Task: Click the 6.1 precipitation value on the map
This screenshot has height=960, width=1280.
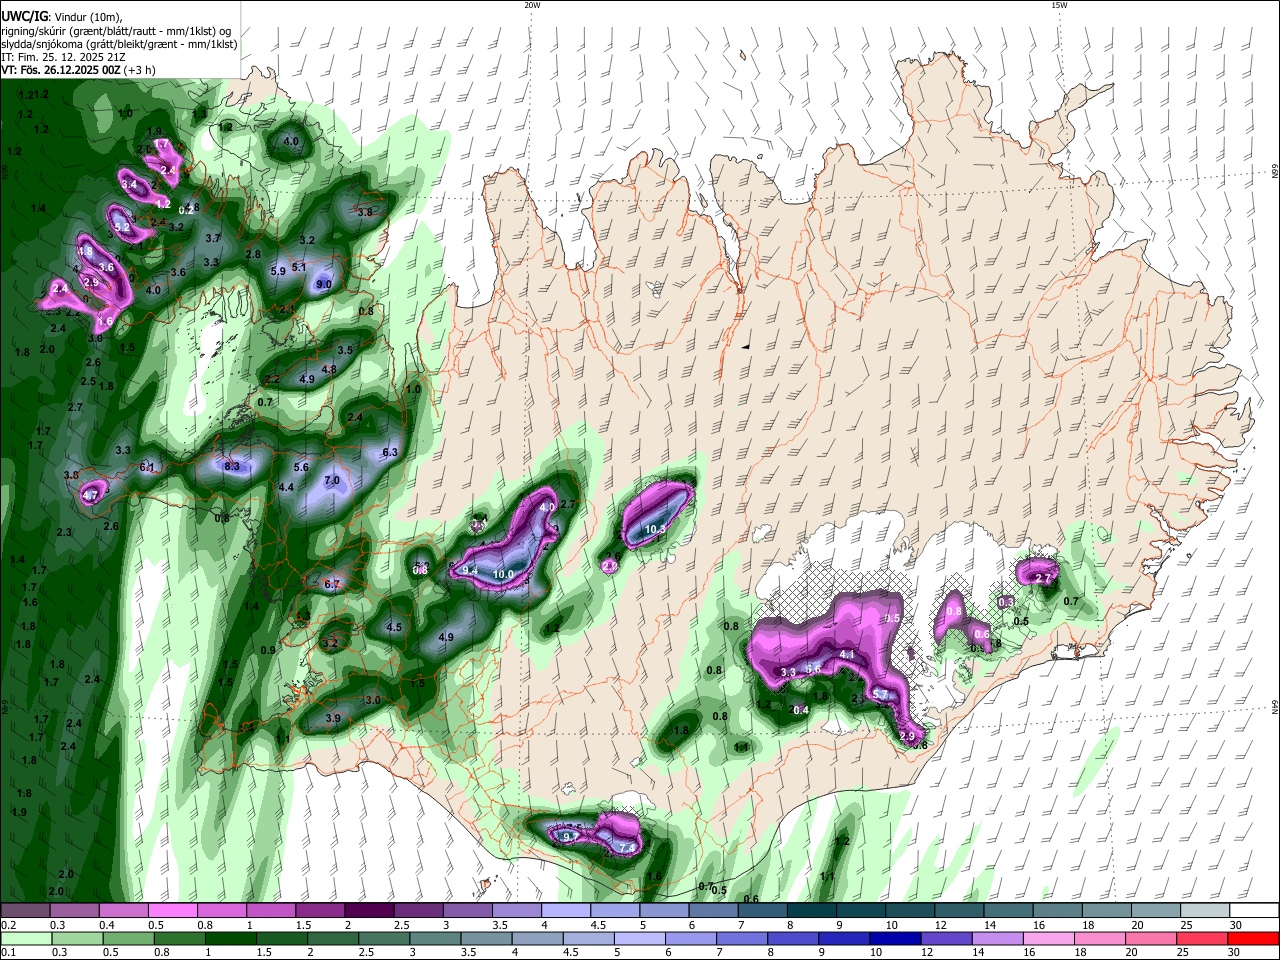Action: point(147,467)
